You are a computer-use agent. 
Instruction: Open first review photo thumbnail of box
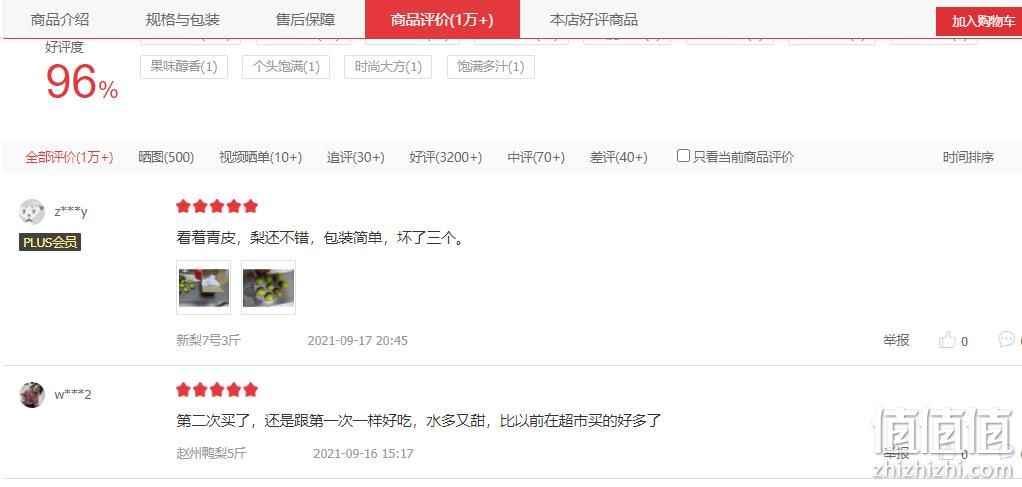click(203, 288)
